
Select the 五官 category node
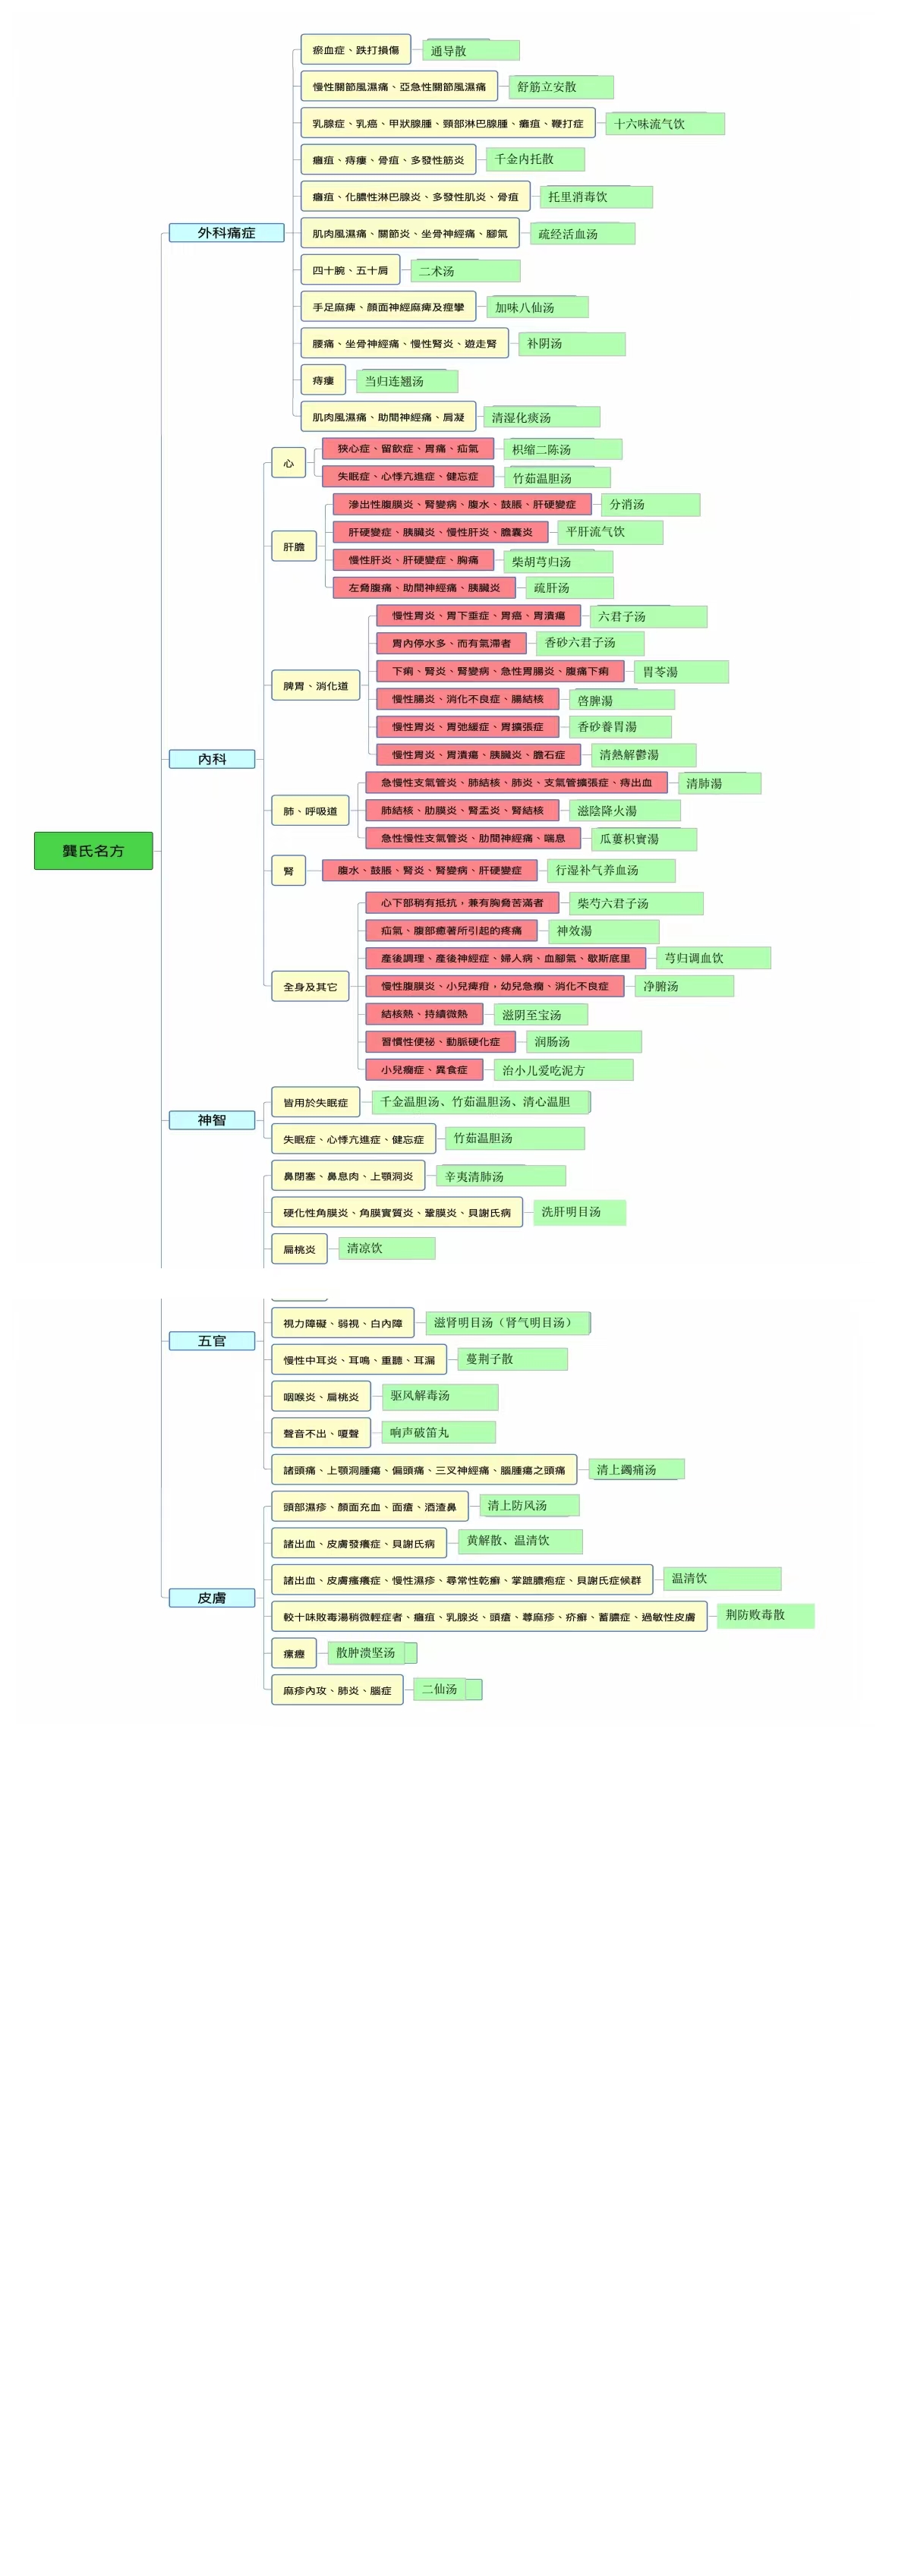pyautogui.click(x=212, y=1341)
